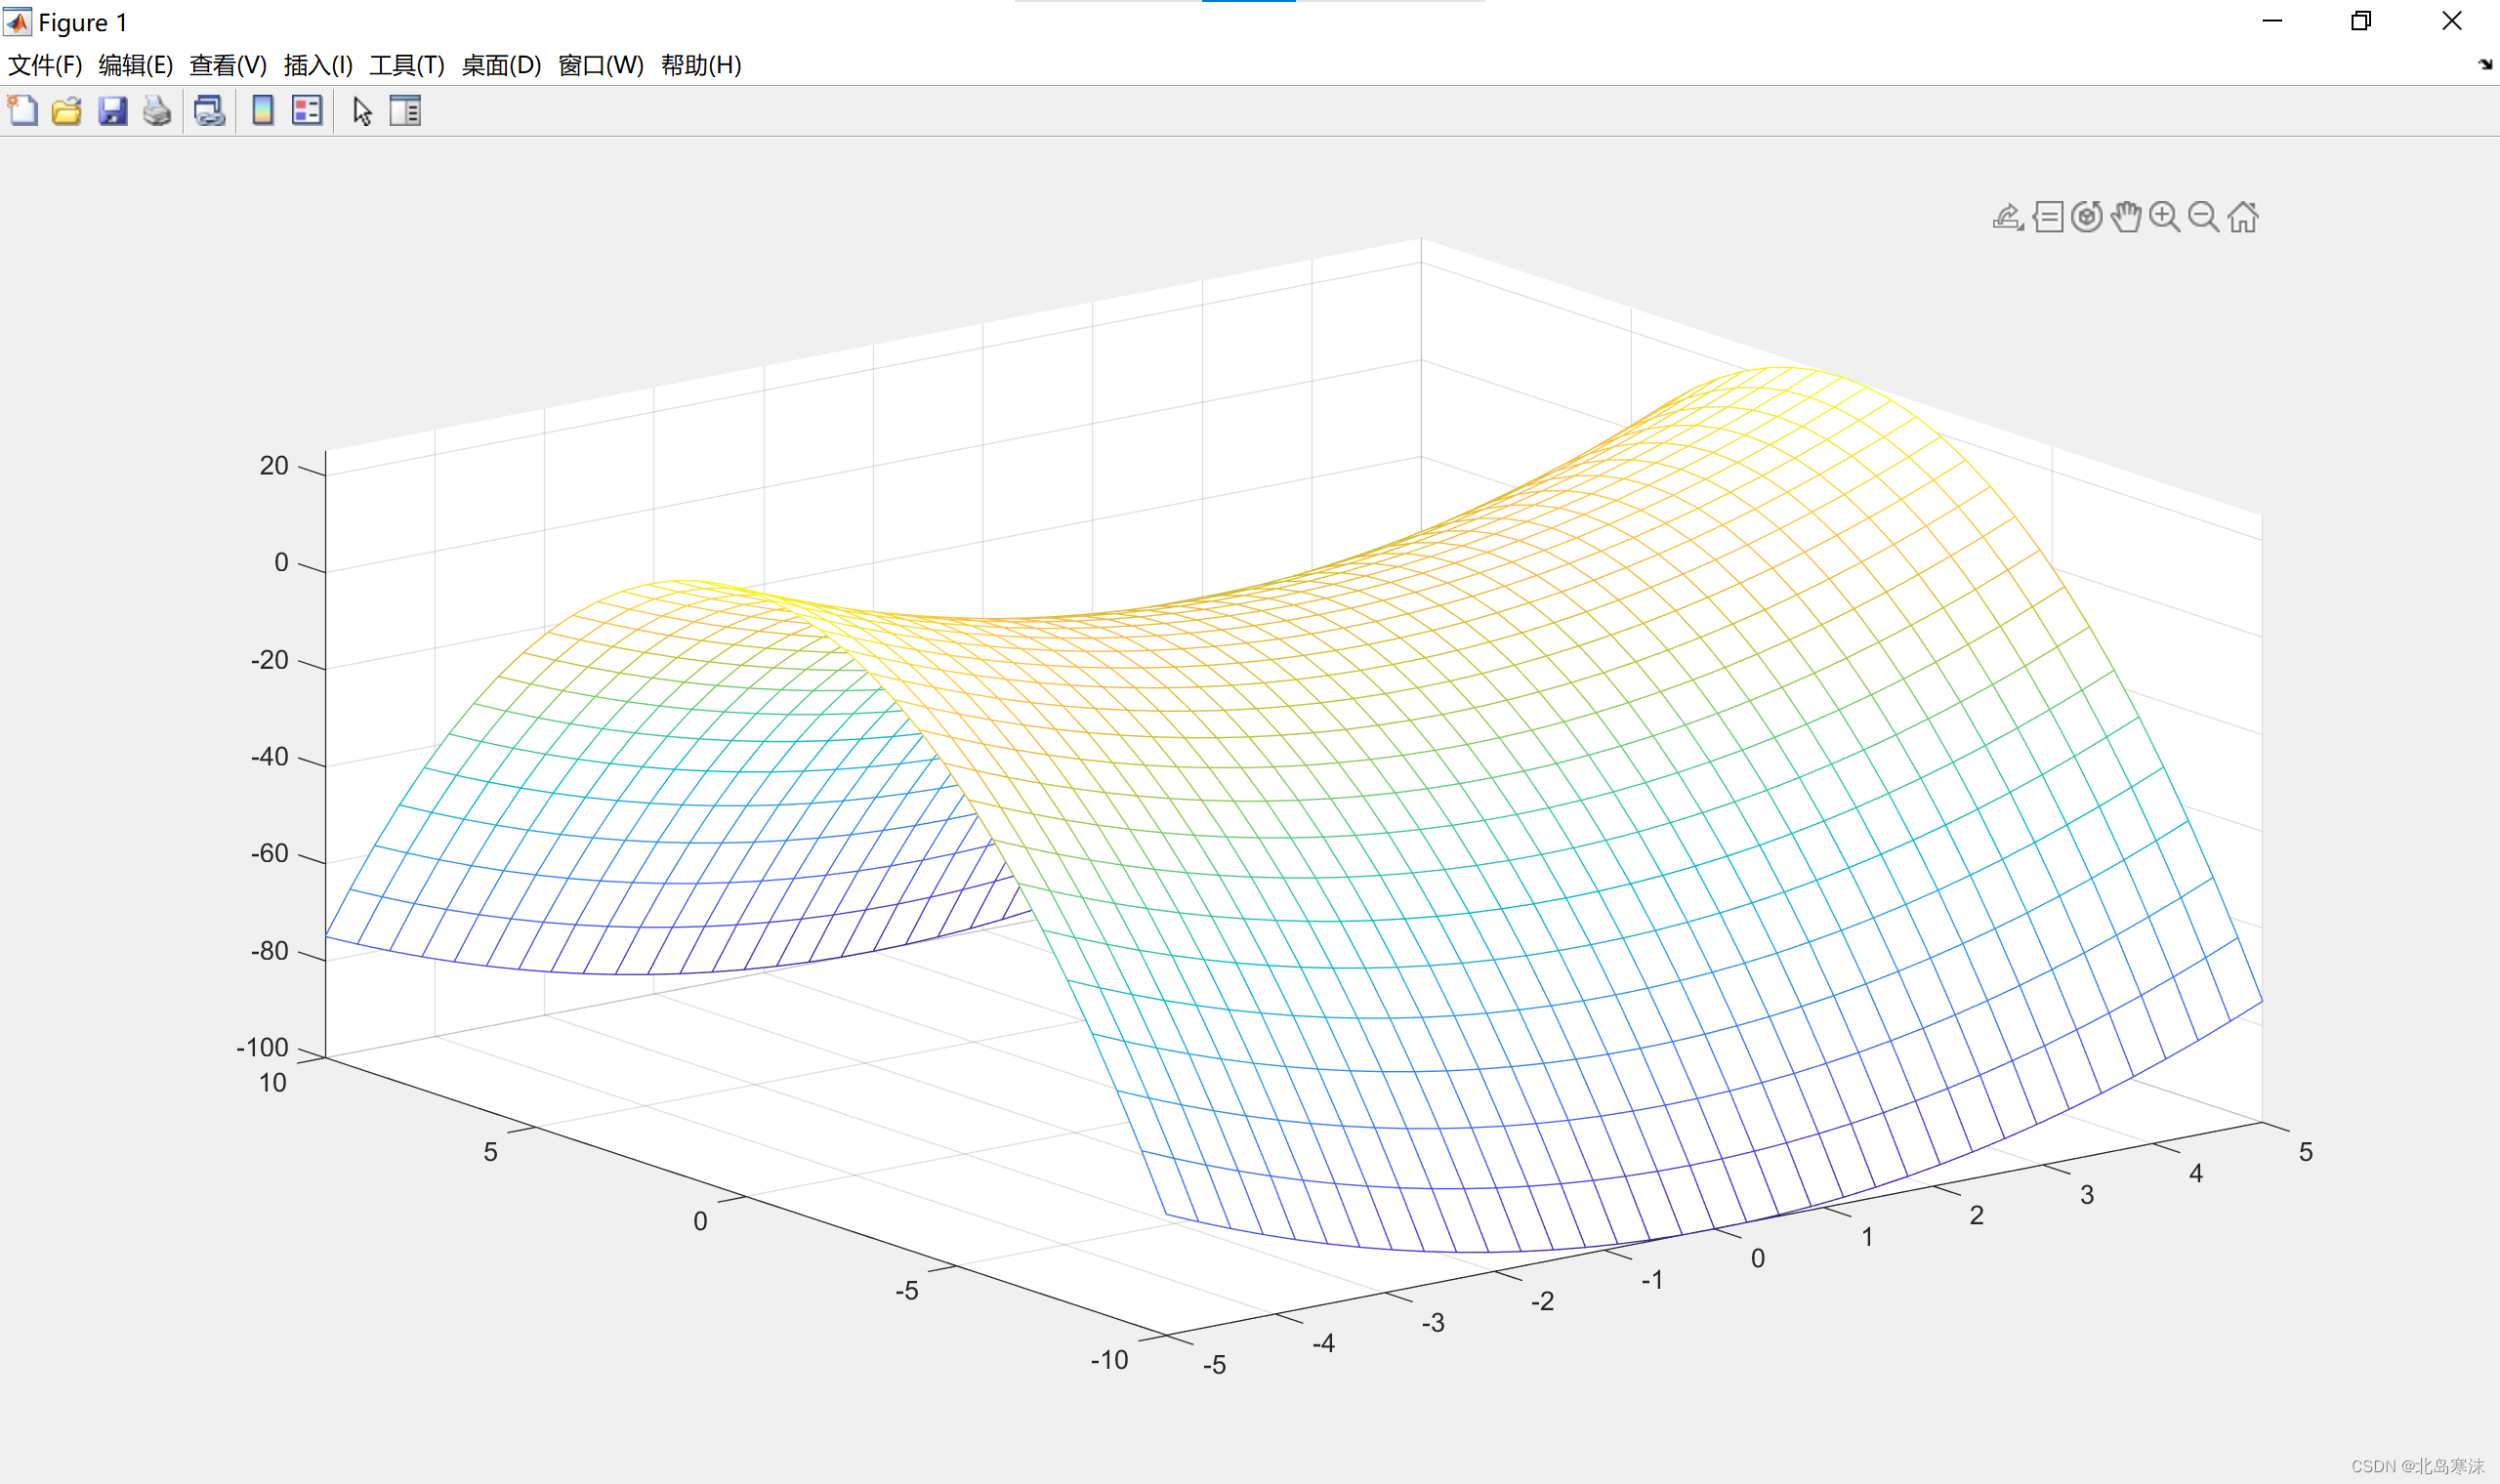
Task: Enable the Edit Plot arrow tool
Action: coord(362,111)
